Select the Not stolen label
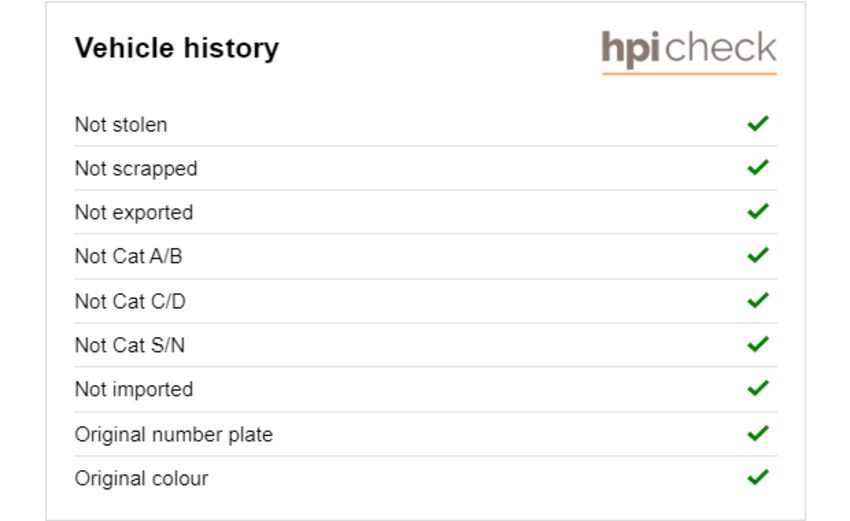850x521 pixels. (121, 125)
